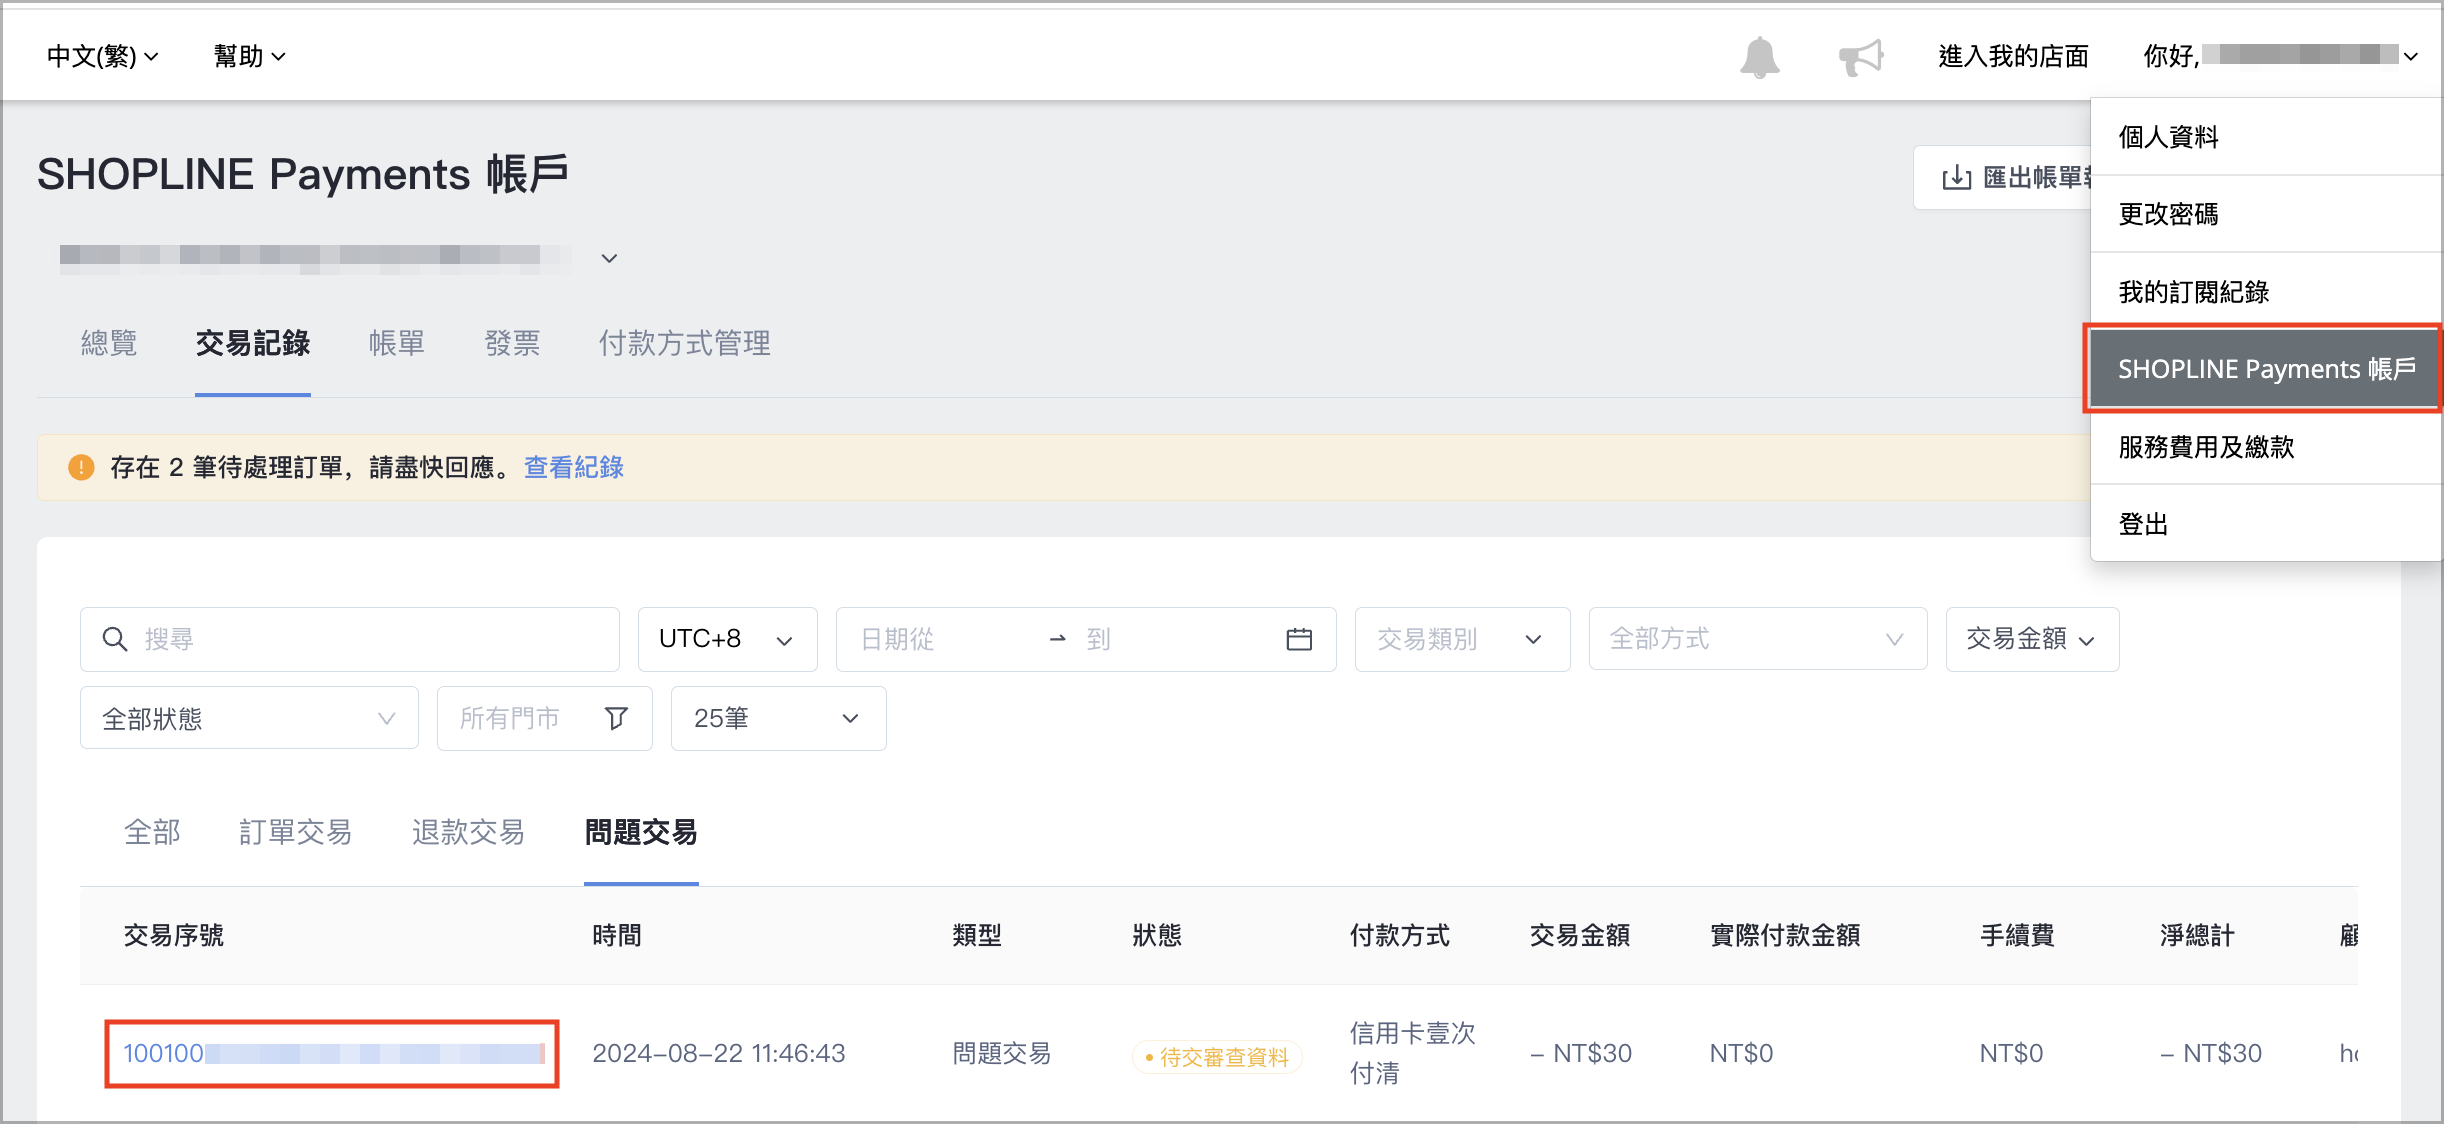Click the 信用卡壹次付清 payment method cell

coord(1412,1053)
